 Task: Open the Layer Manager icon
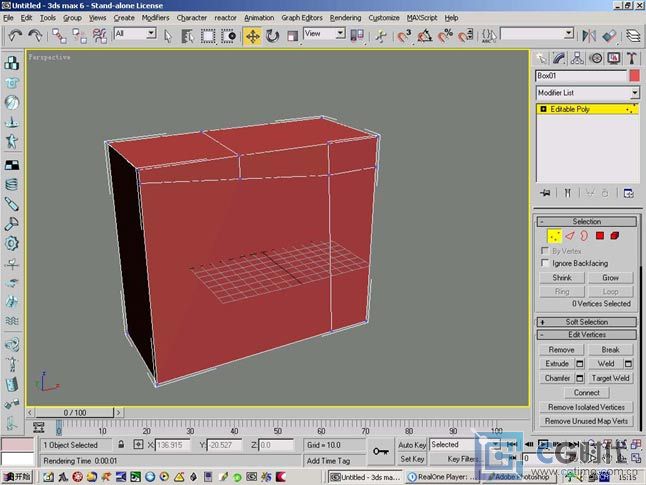pos(633,36)
